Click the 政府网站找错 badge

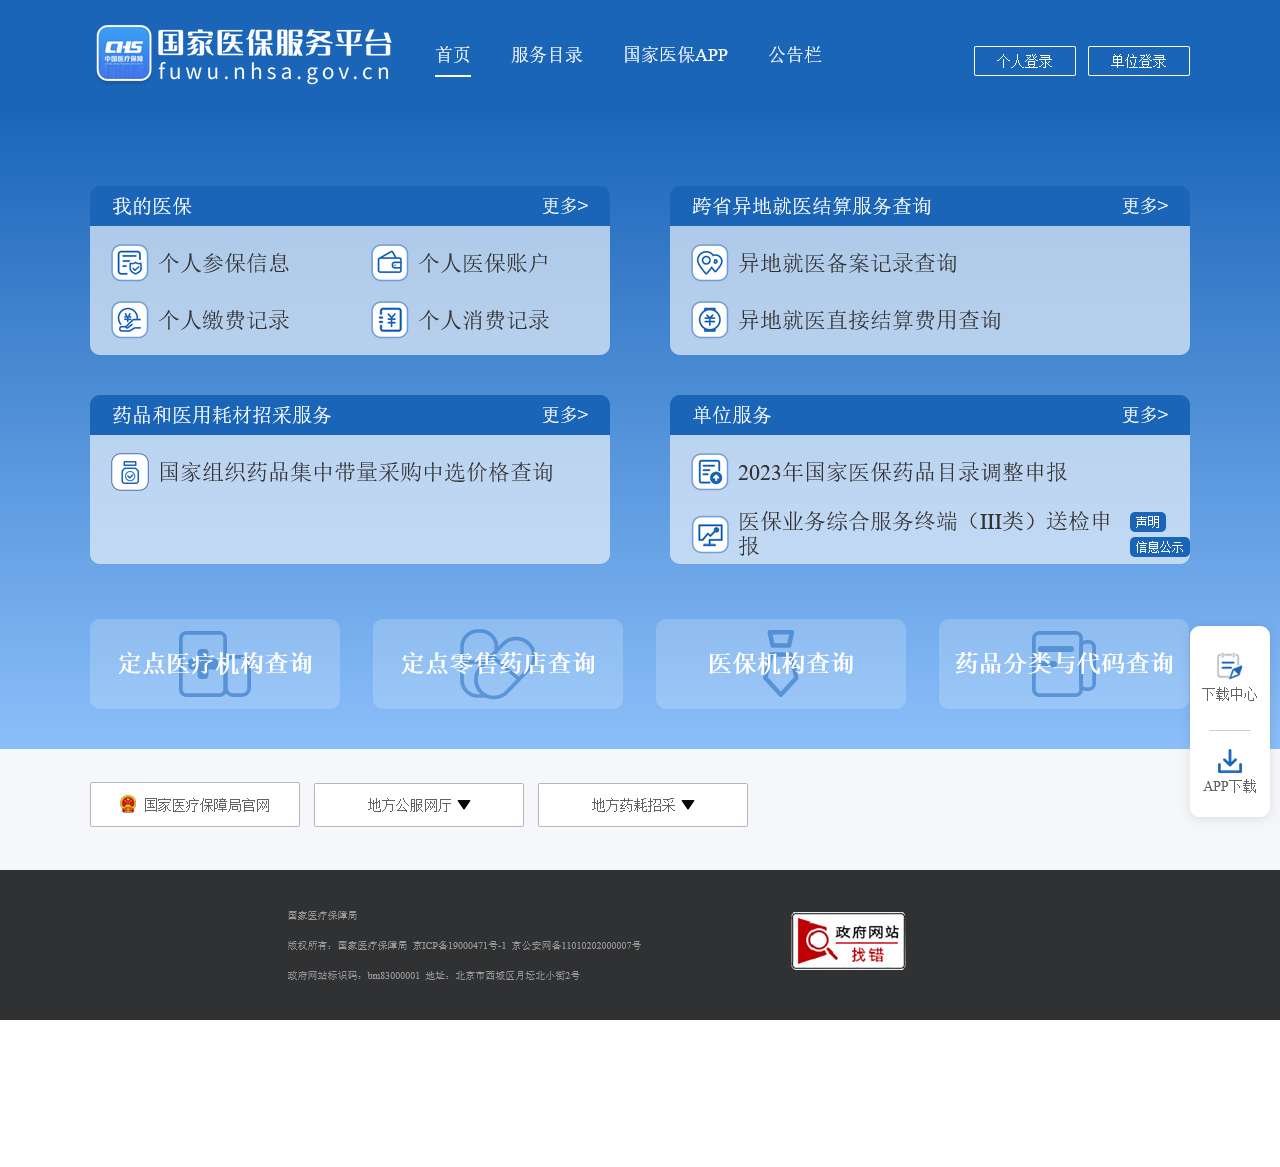848,941
